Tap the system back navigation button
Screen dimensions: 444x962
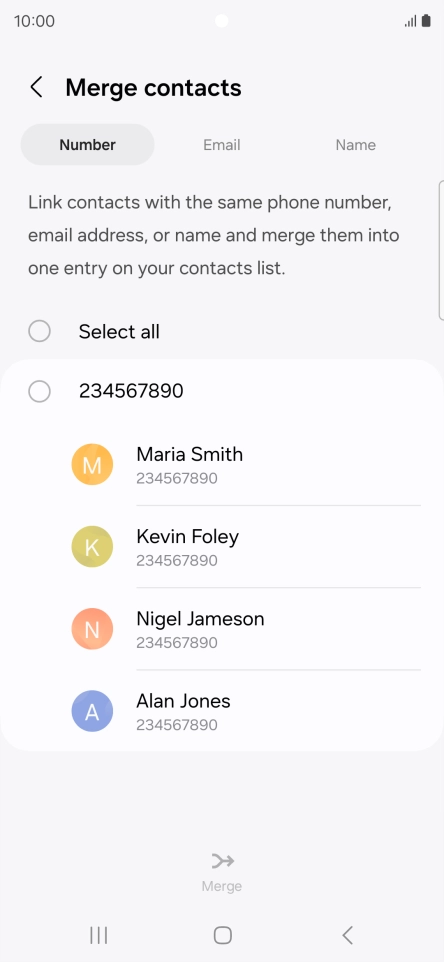click(x=347, y=935)
